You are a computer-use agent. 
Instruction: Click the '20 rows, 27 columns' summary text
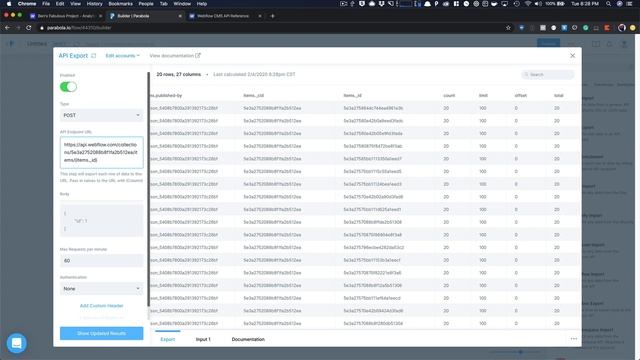click(178, 74)
